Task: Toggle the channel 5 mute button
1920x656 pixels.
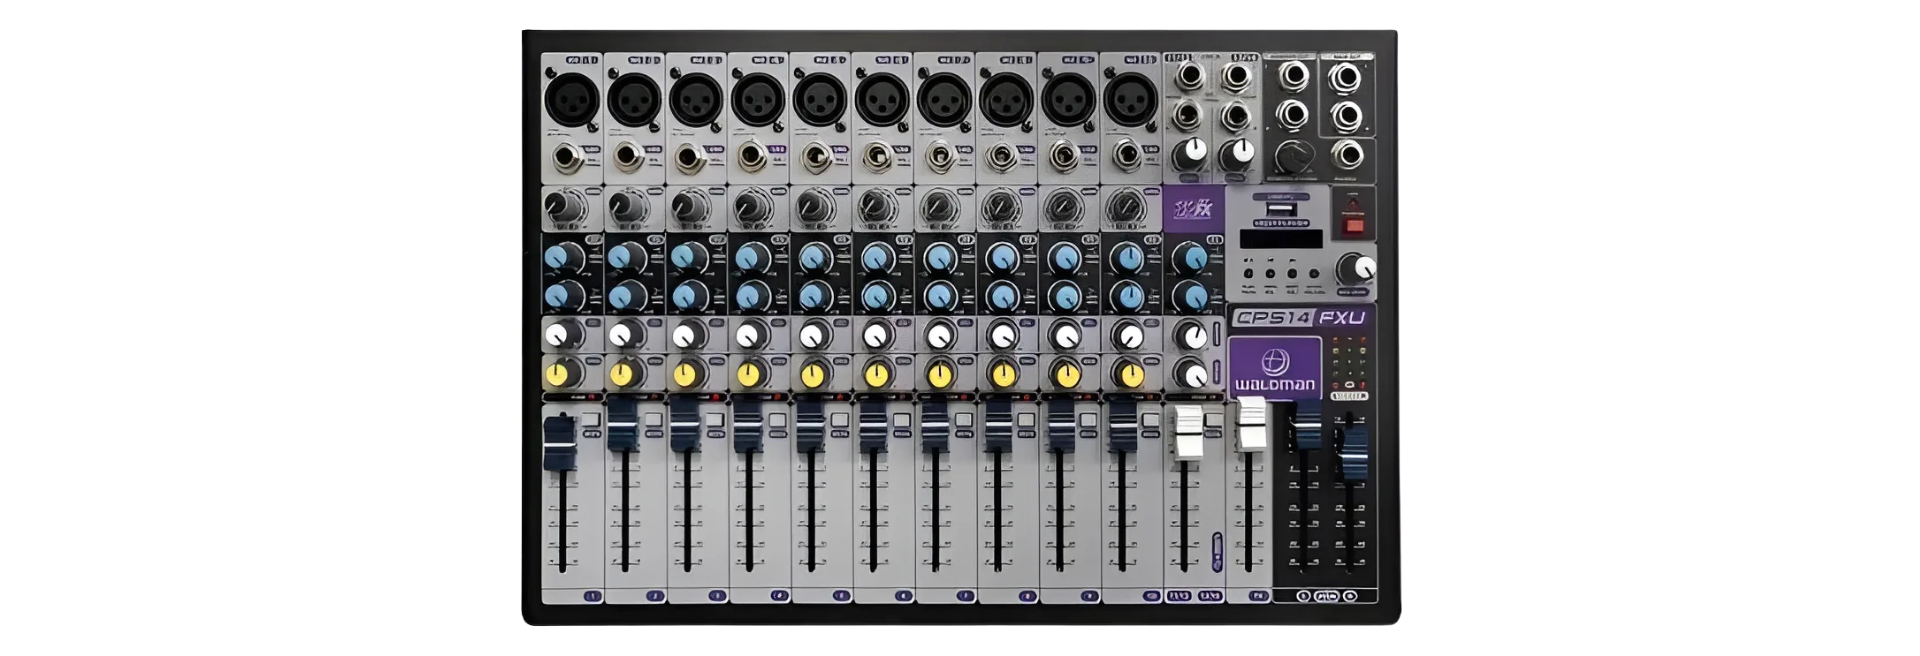Action: [839, 421]
